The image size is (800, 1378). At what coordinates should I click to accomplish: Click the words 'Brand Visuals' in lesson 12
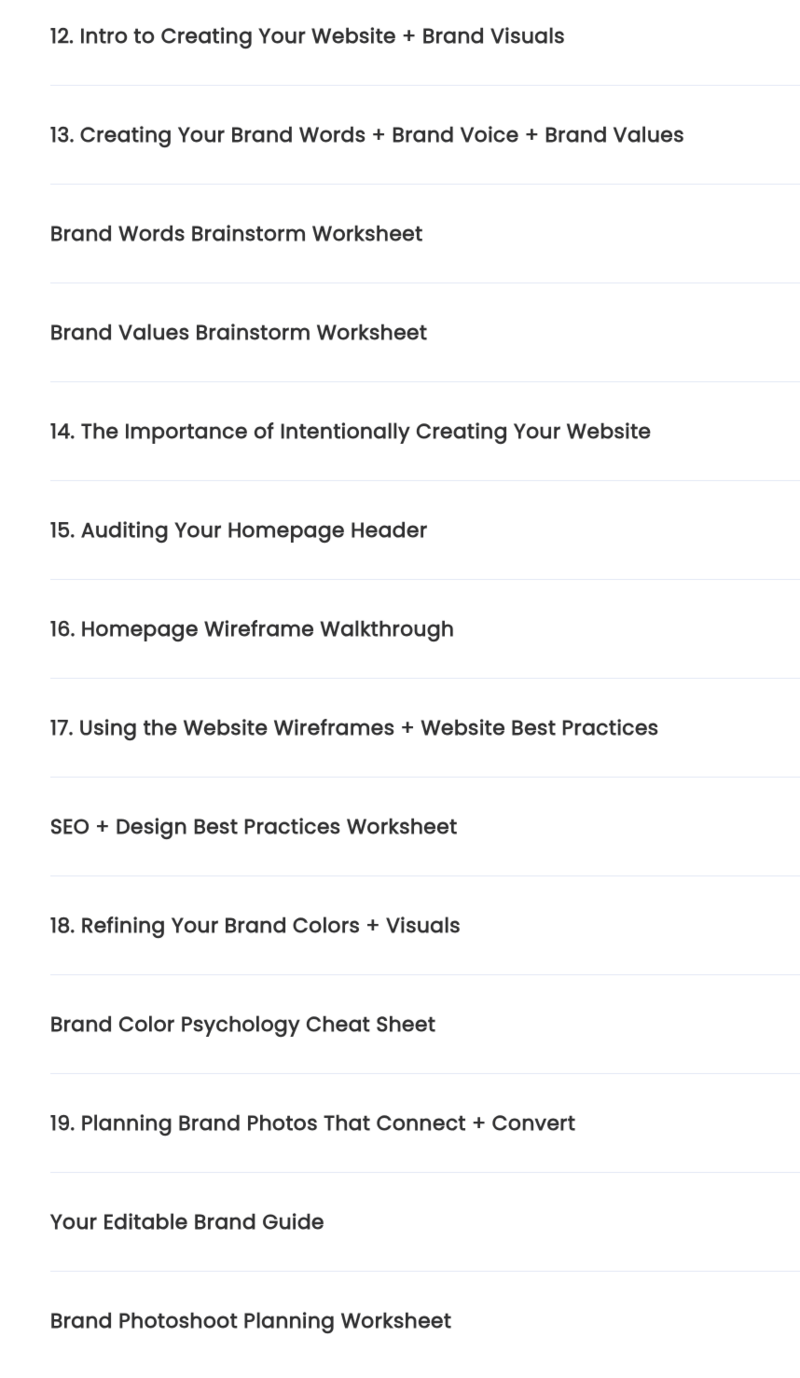[x=493, y=36]
